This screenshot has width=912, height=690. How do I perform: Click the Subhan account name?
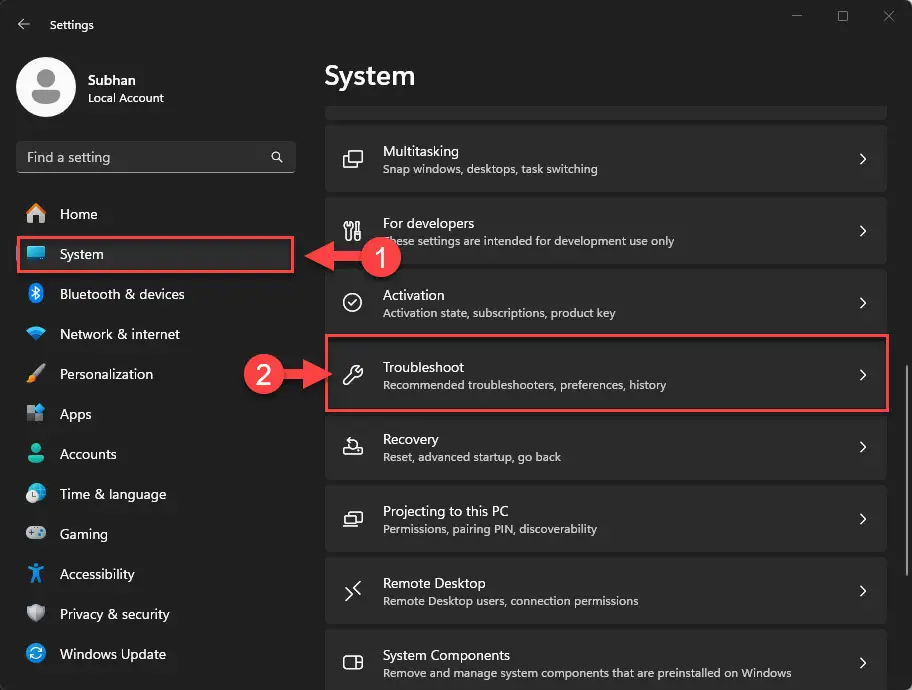[112, 80]
